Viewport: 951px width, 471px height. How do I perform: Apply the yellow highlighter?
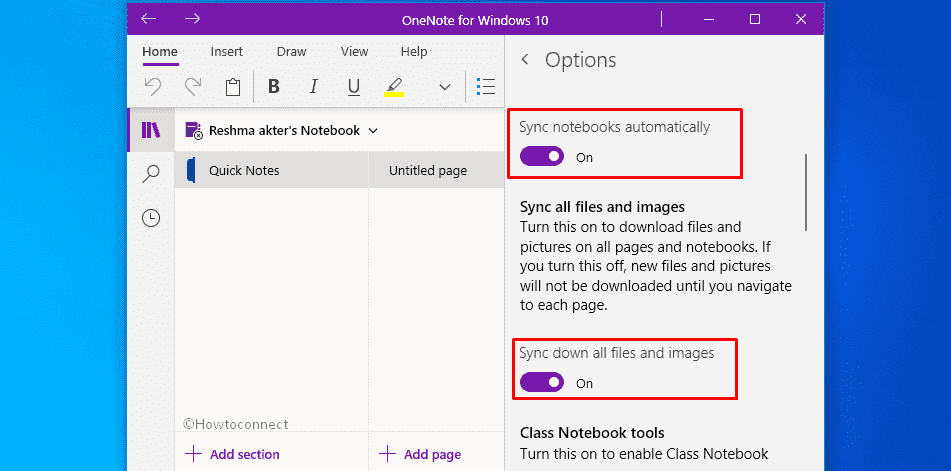click(394, 87)
